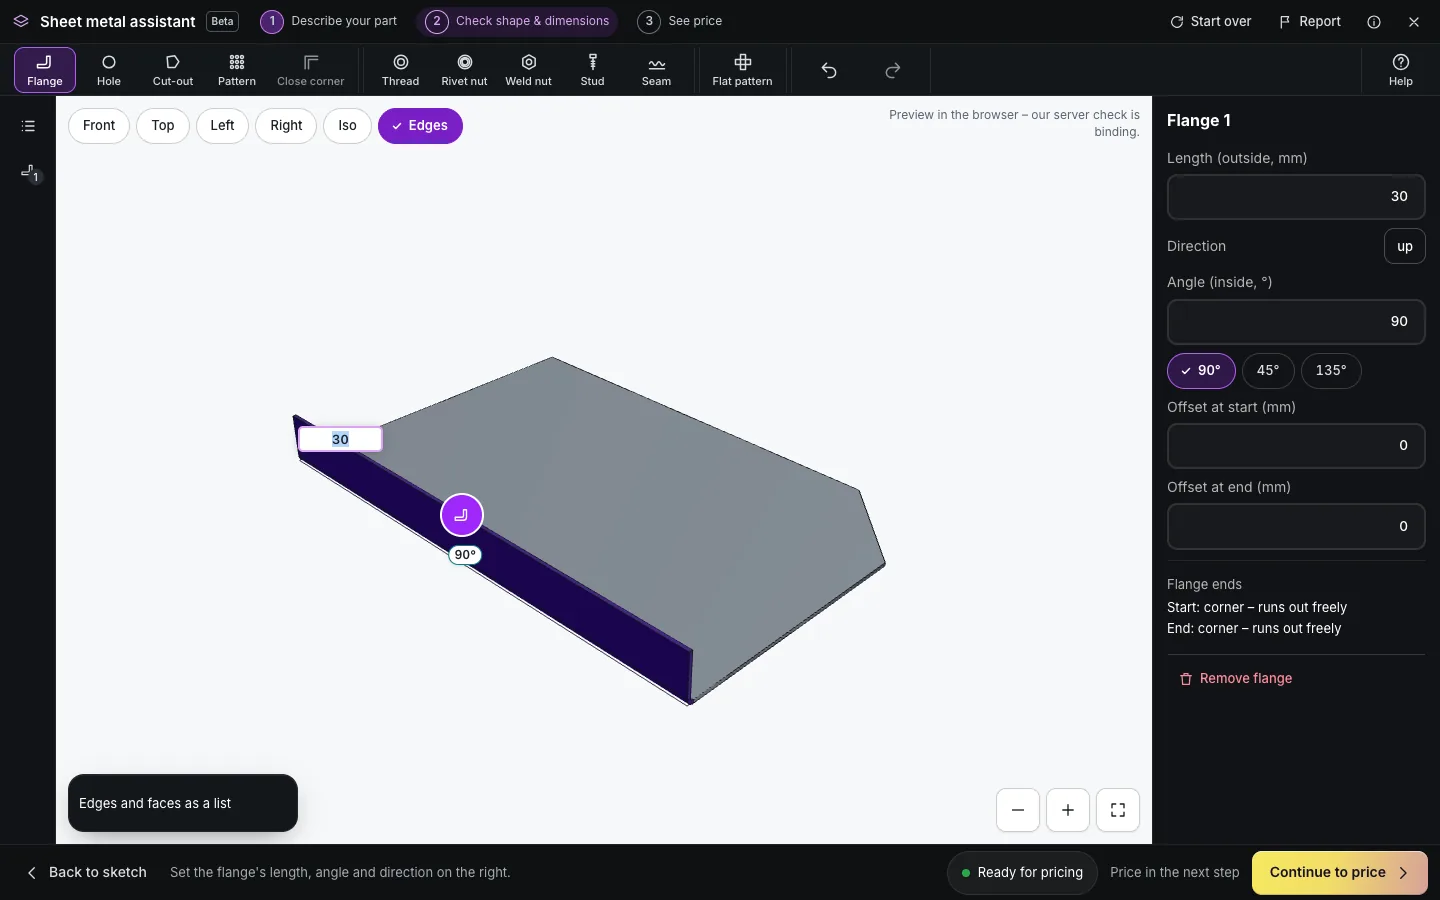Screen dimensions: 1440x900
Task: Open the info icon in header
Action: (1374, 21)
